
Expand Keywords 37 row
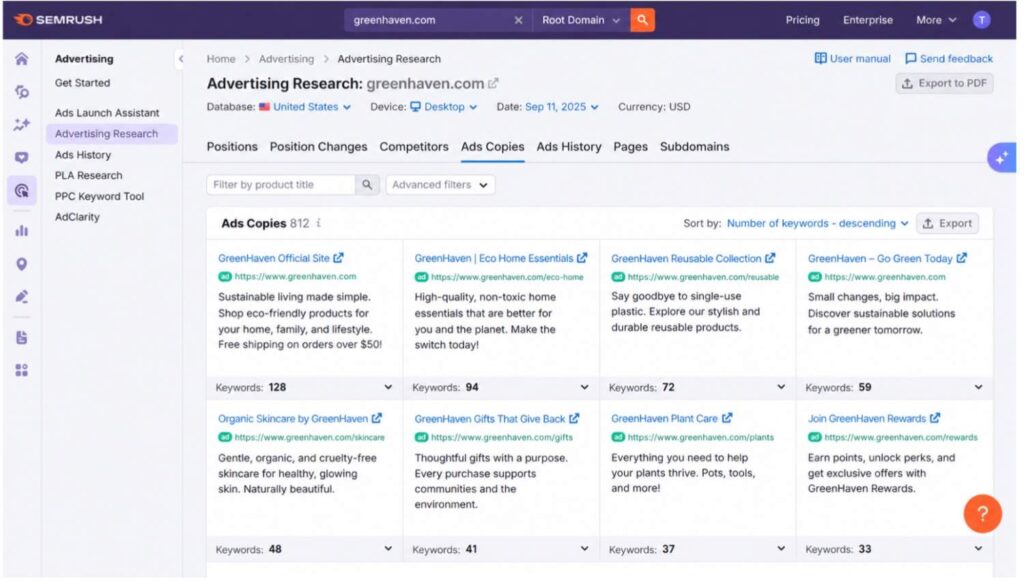tap(697, 549)
